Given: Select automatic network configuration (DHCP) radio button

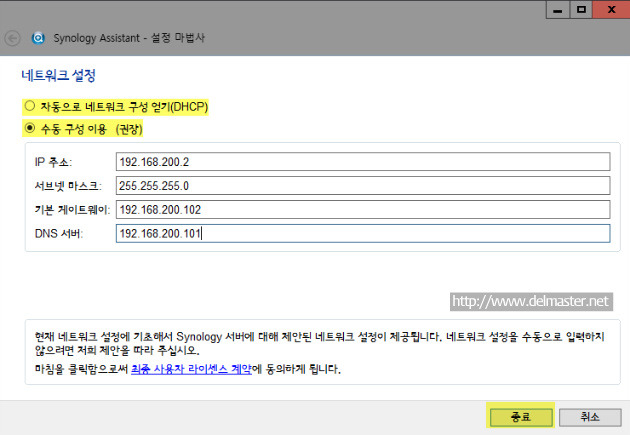Looking at the screenshot, I should 30,106.
